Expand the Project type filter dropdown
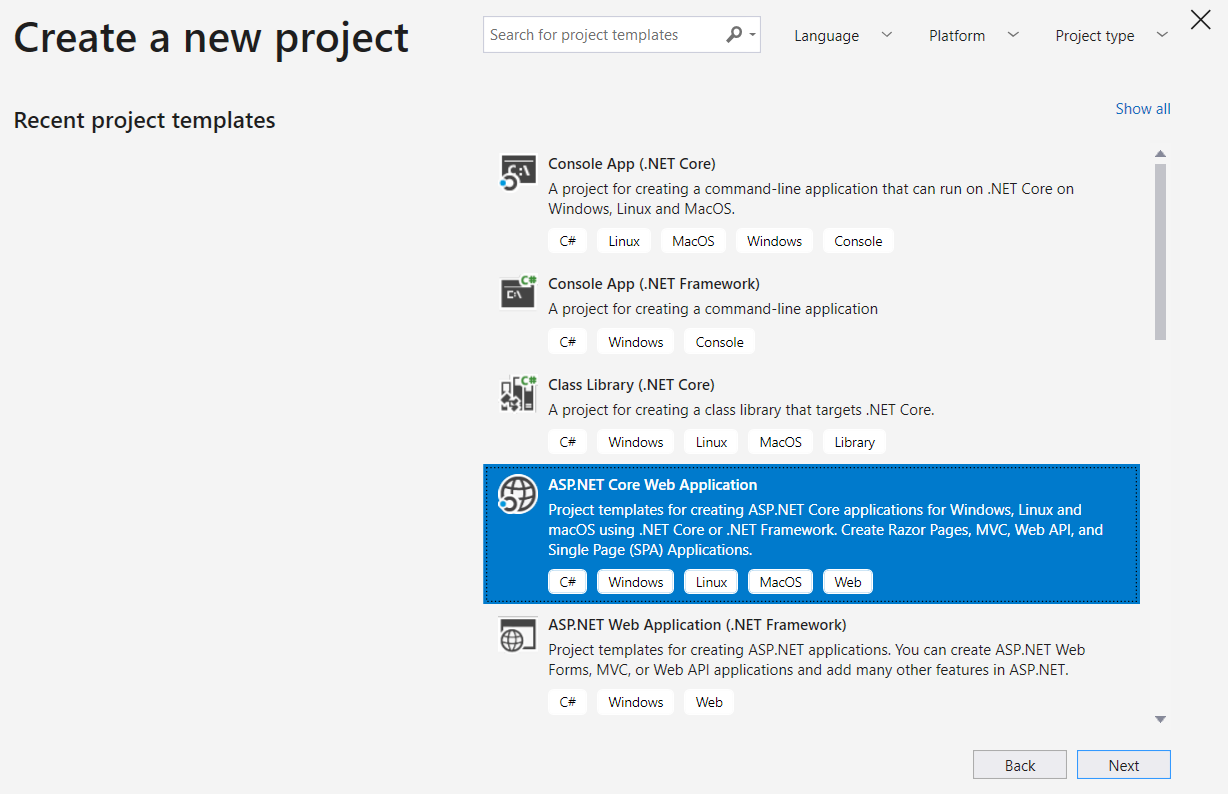The width and height of the screenshot is (1228, 794). pos(1110,36)
